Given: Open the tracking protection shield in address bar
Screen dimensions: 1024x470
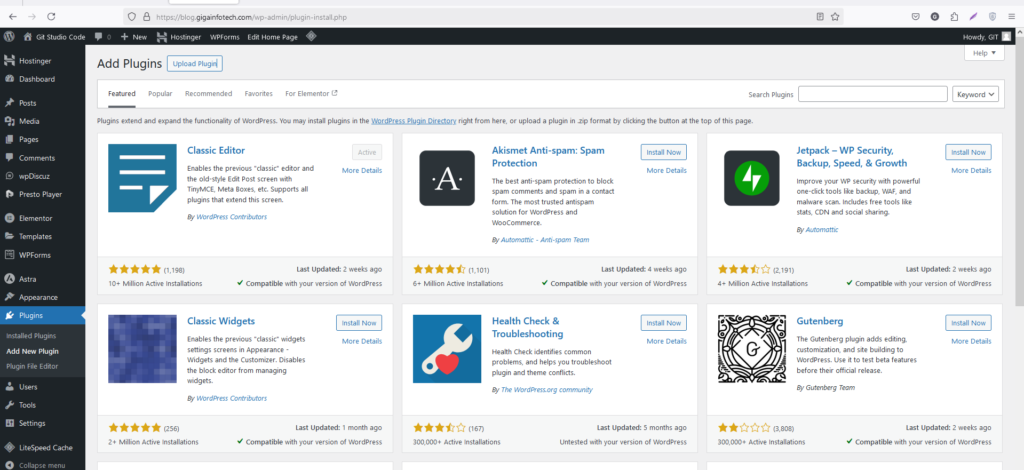Looking at the screenshot, I should click(x=132, y=17).
